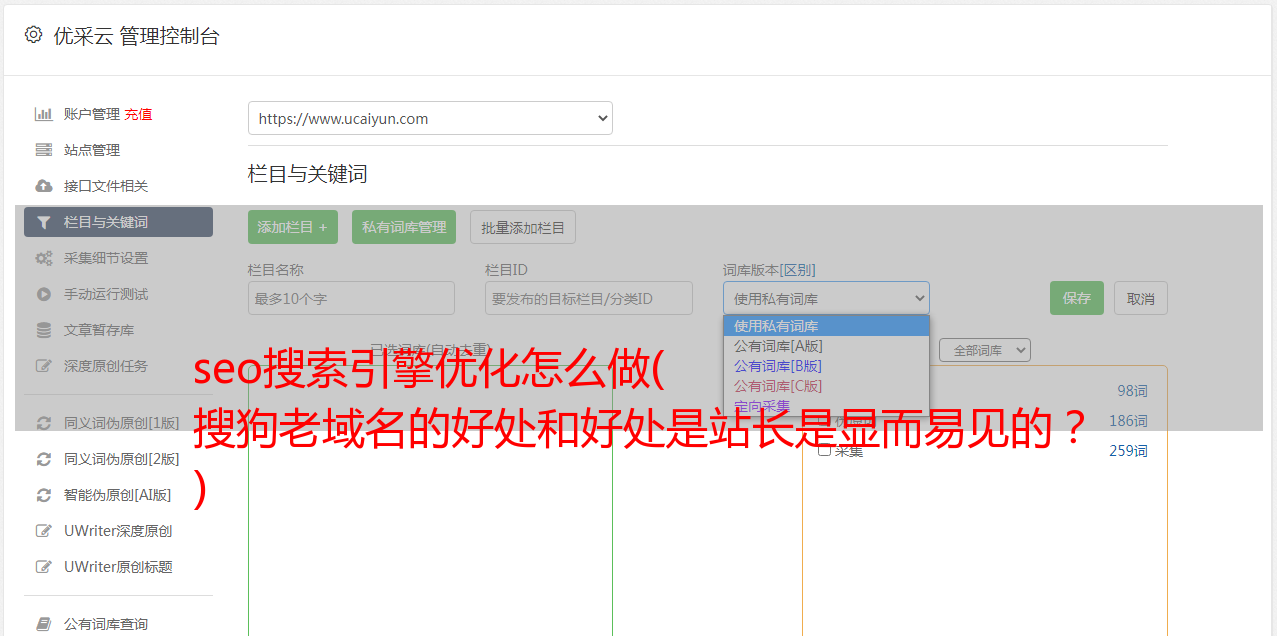
Task: Open UWriter深度原创 in the sidebar
Action: pyautogui.click(x=118, y=531)
